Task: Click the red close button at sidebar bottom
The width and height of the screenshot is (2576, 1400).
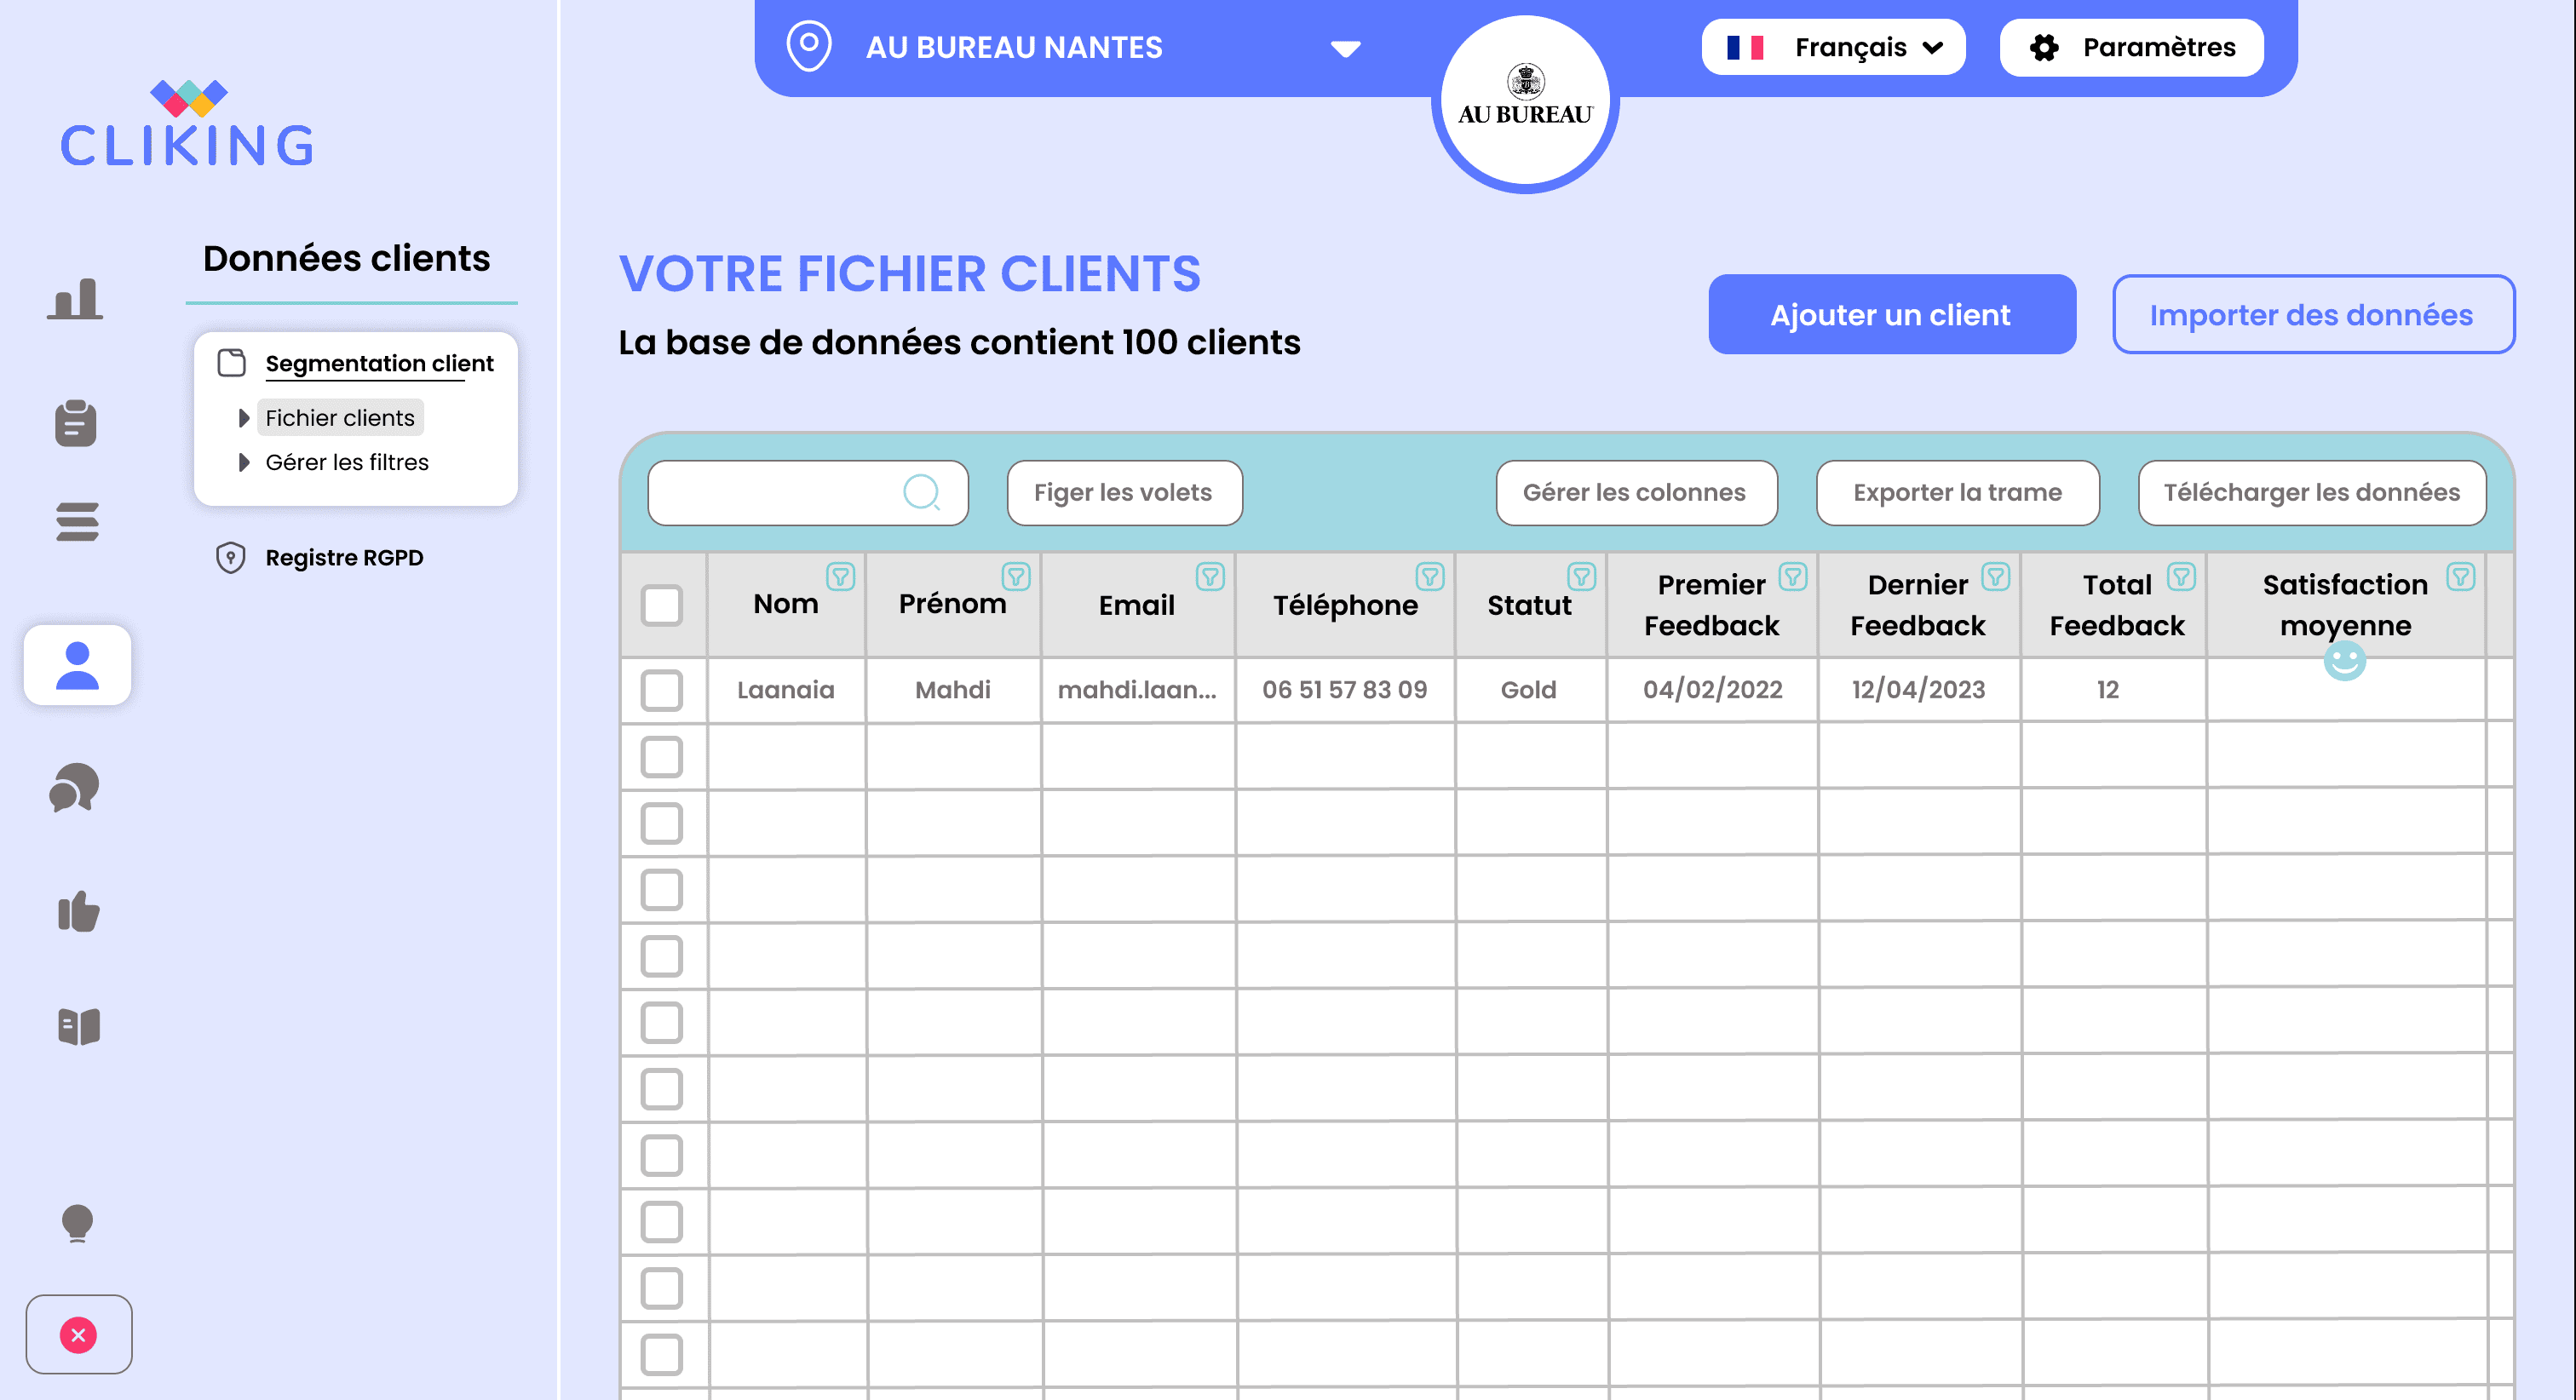Action: tap(78, 1335)
